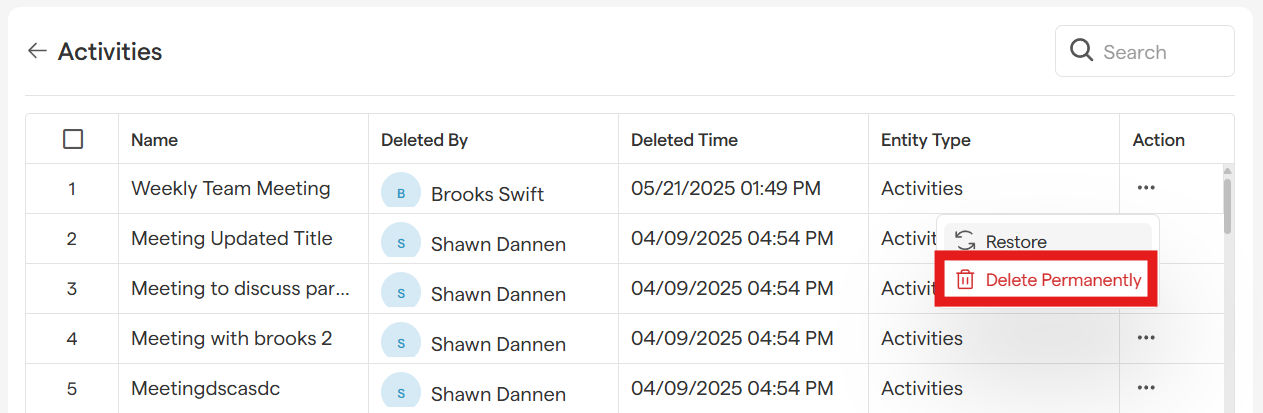Choose Restore from the context menu
The height and width of the screenshot is (413, 1263).
coord(1016,241)
